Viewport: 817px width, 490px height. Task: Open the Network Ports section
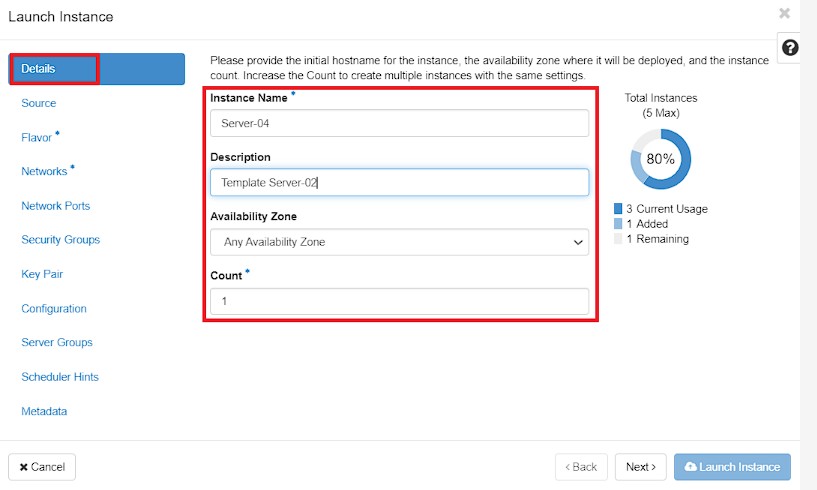pos(56,206)
